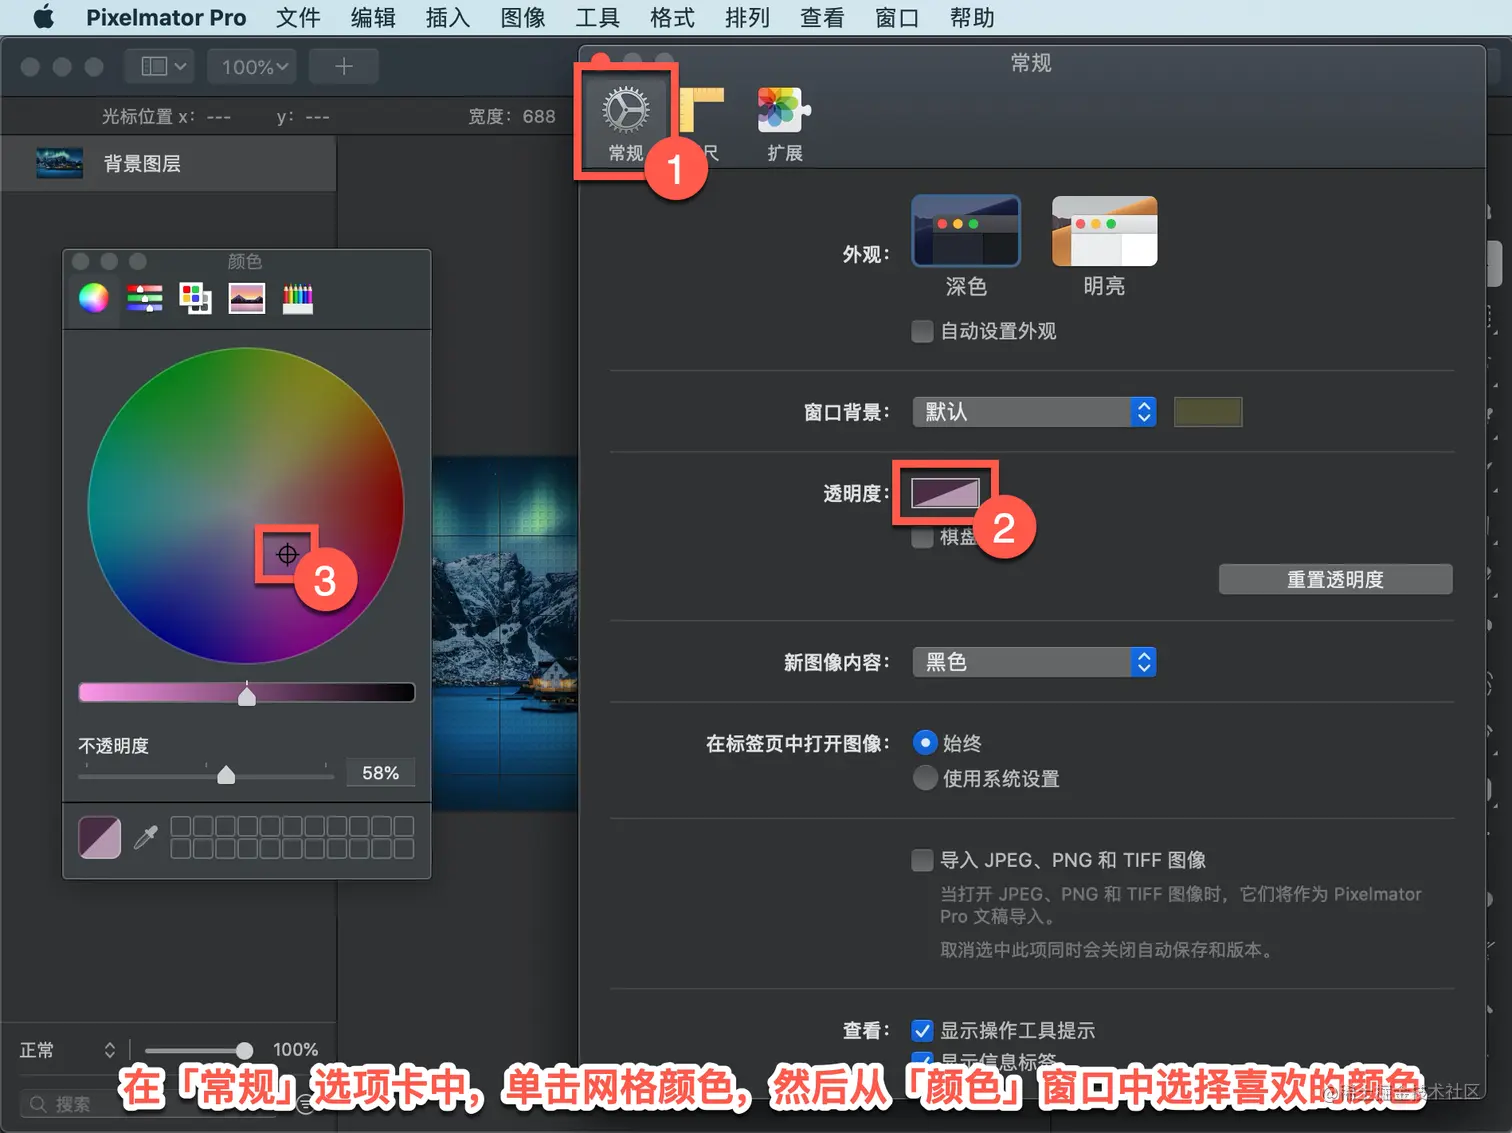Open the 新图像内容 黑色 dropdown
Viewport: 1512px width, 1133px height.
point(1034,662)
